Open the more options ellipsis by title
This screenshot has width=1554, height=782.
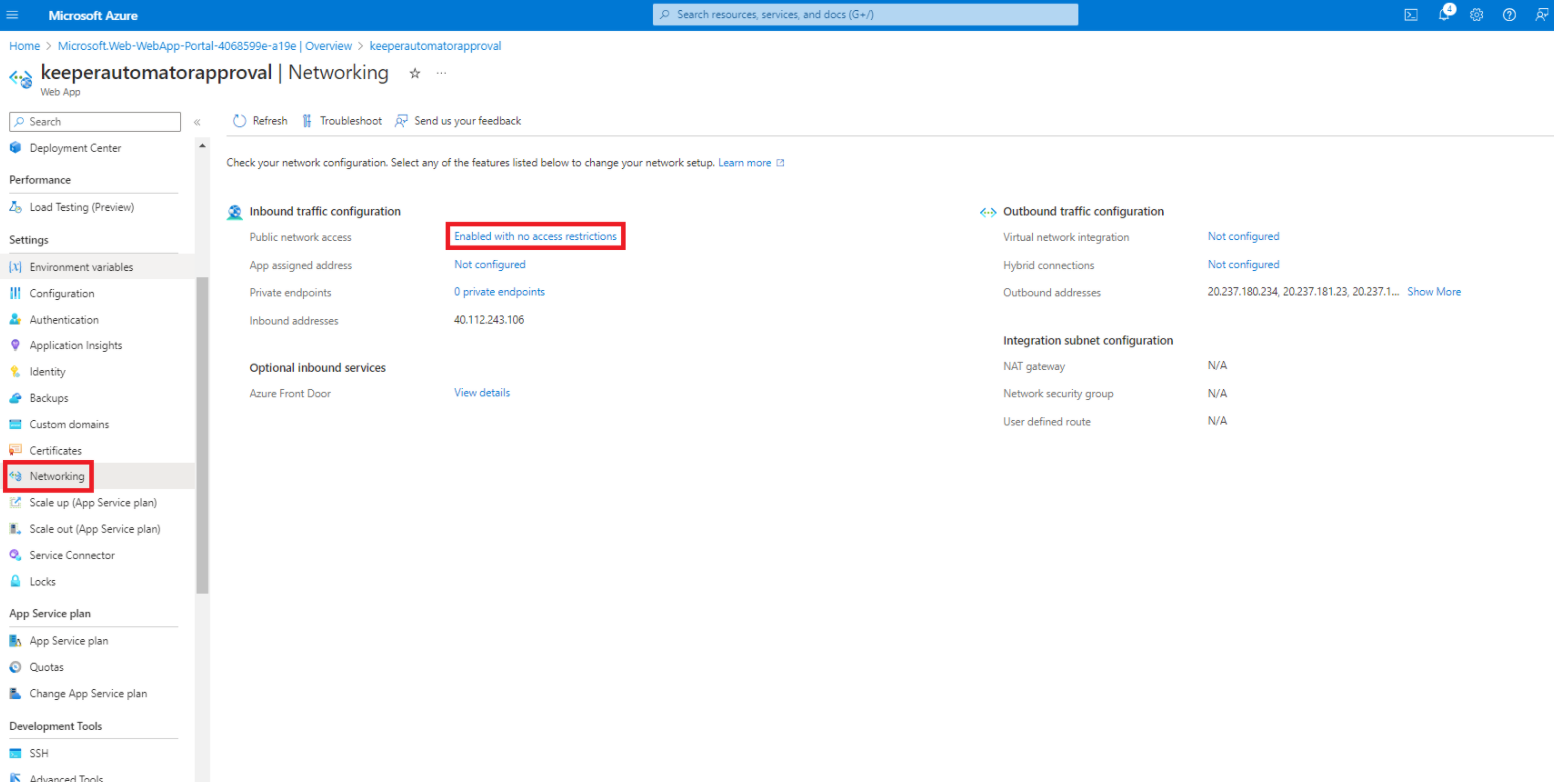coord(442,73)
